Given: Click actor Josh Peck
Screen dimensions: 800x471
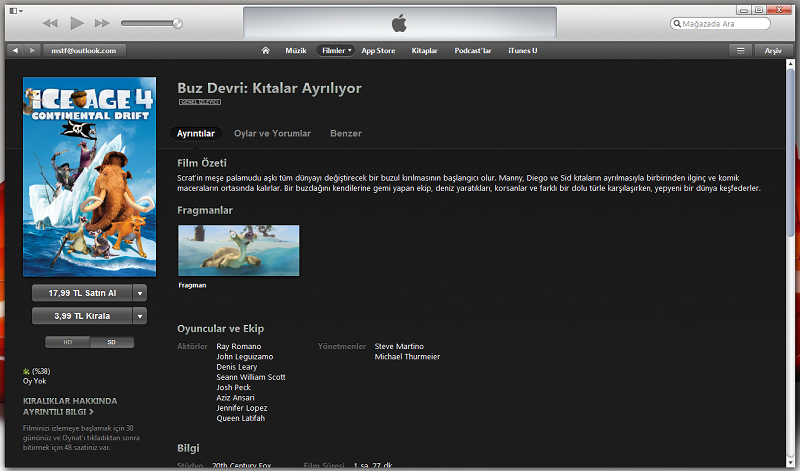Looking at the screenshot, I should tap(233, 387).
